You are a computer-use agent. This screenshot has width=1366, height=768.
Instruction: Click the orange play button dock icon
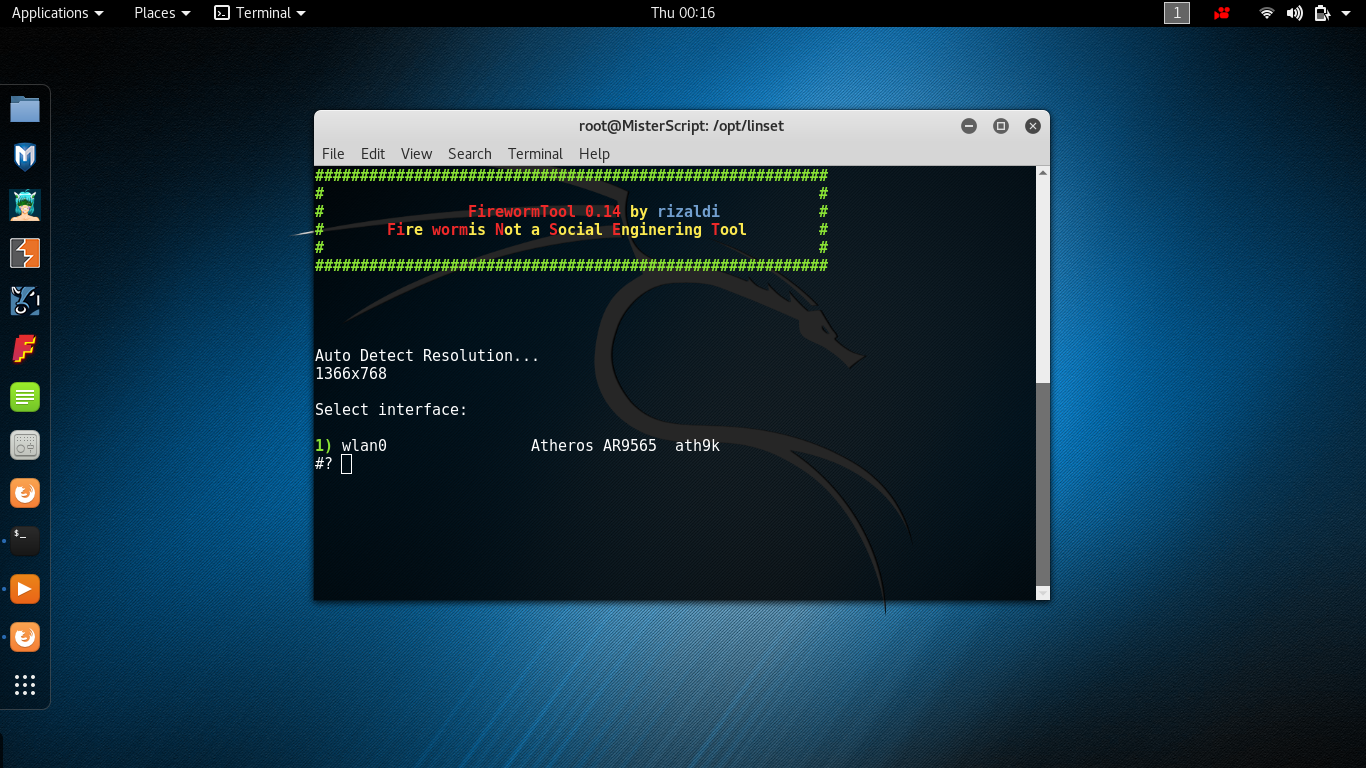click(24, 588)
